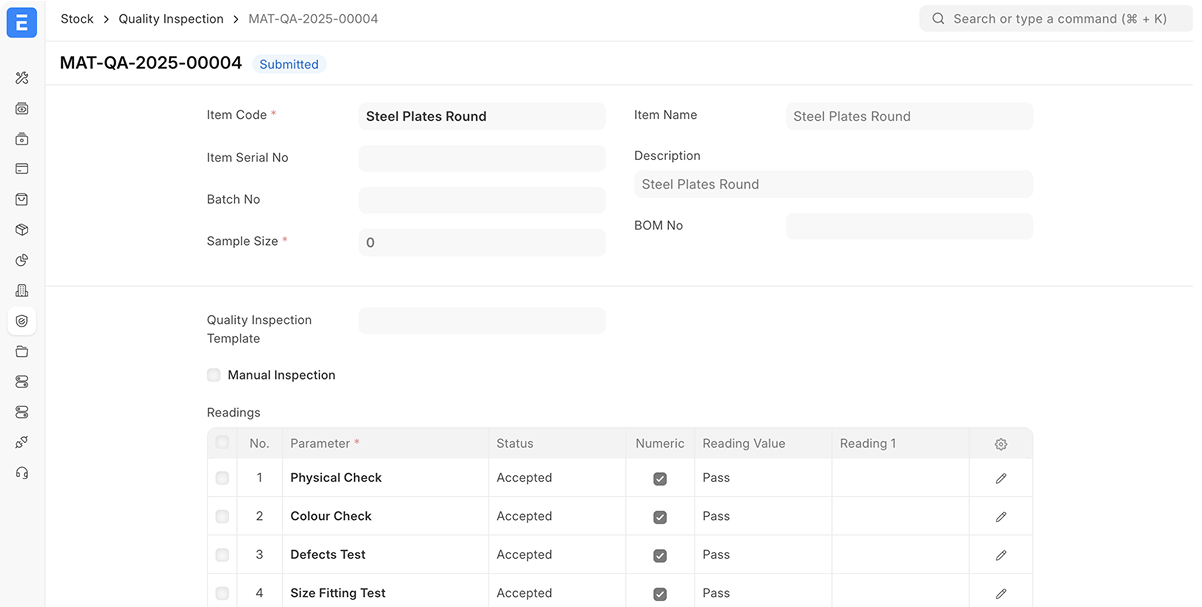Click the Sample Size field
1202x607 pixels.
coord(482,242)
